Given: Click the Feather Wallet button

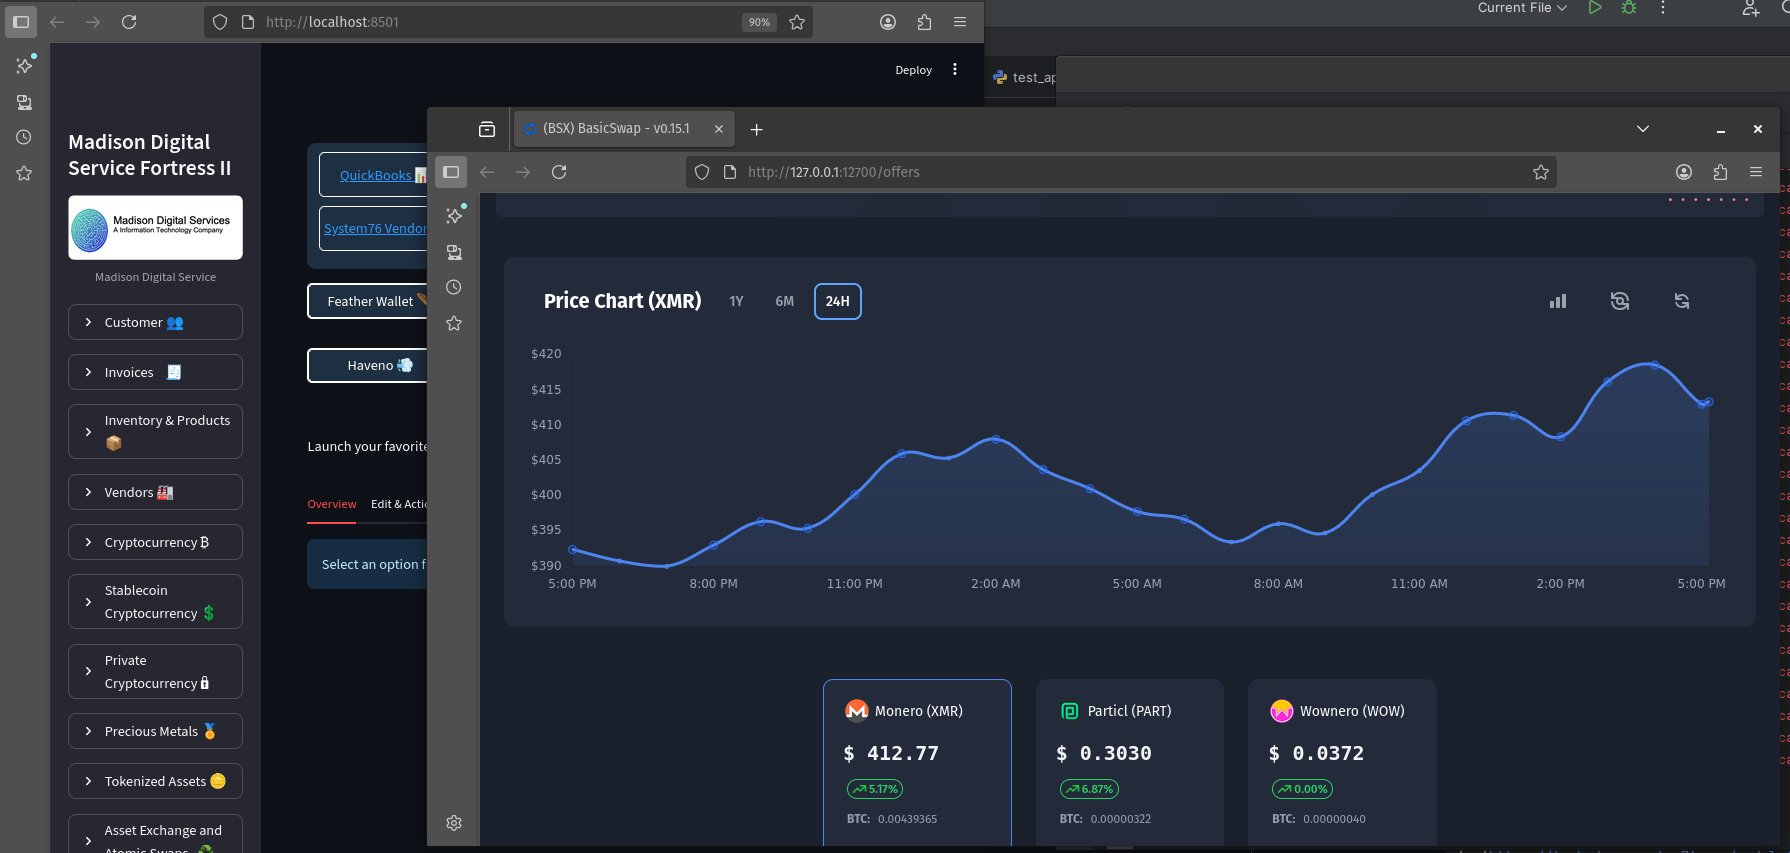Looking at the screenshot, I should (x=369, y=301).
